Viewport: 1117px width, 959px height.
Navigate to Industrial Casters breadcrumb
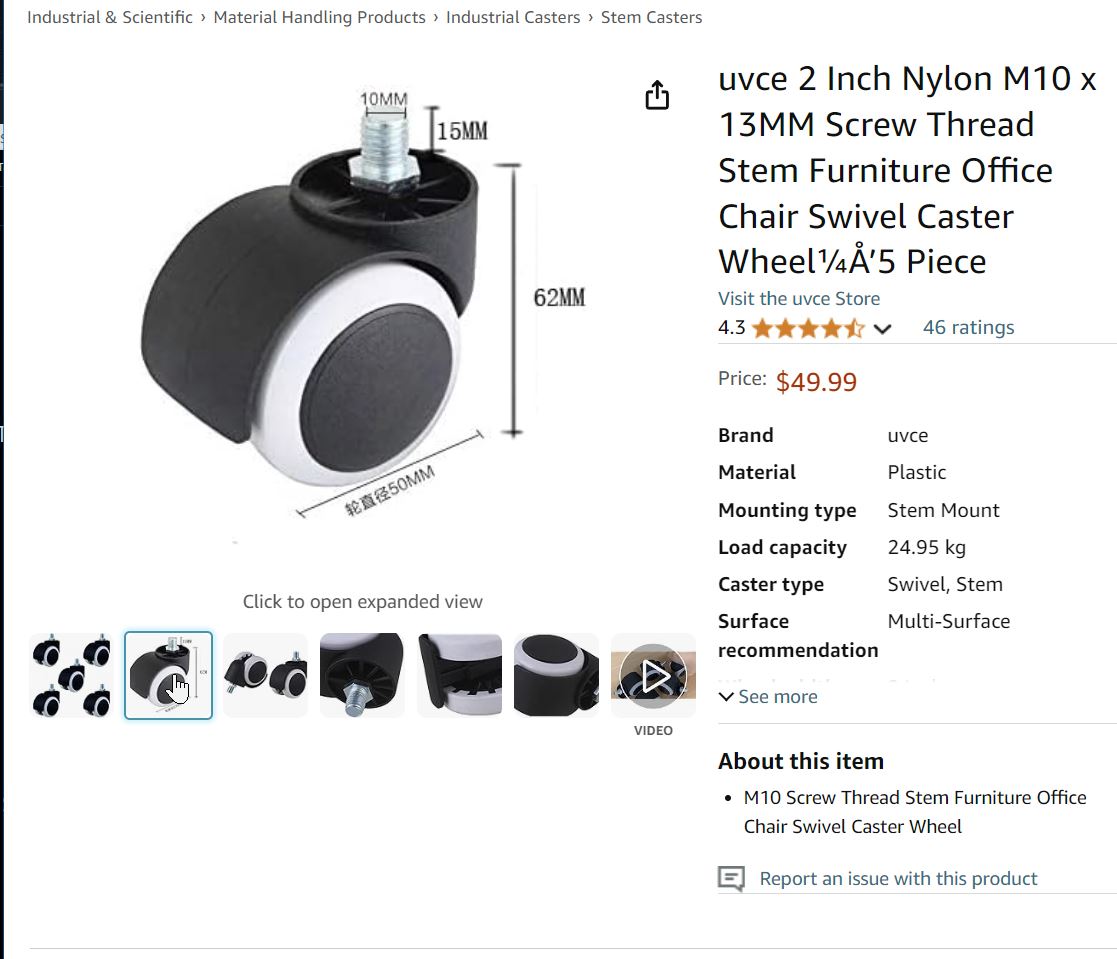(513, 17)
